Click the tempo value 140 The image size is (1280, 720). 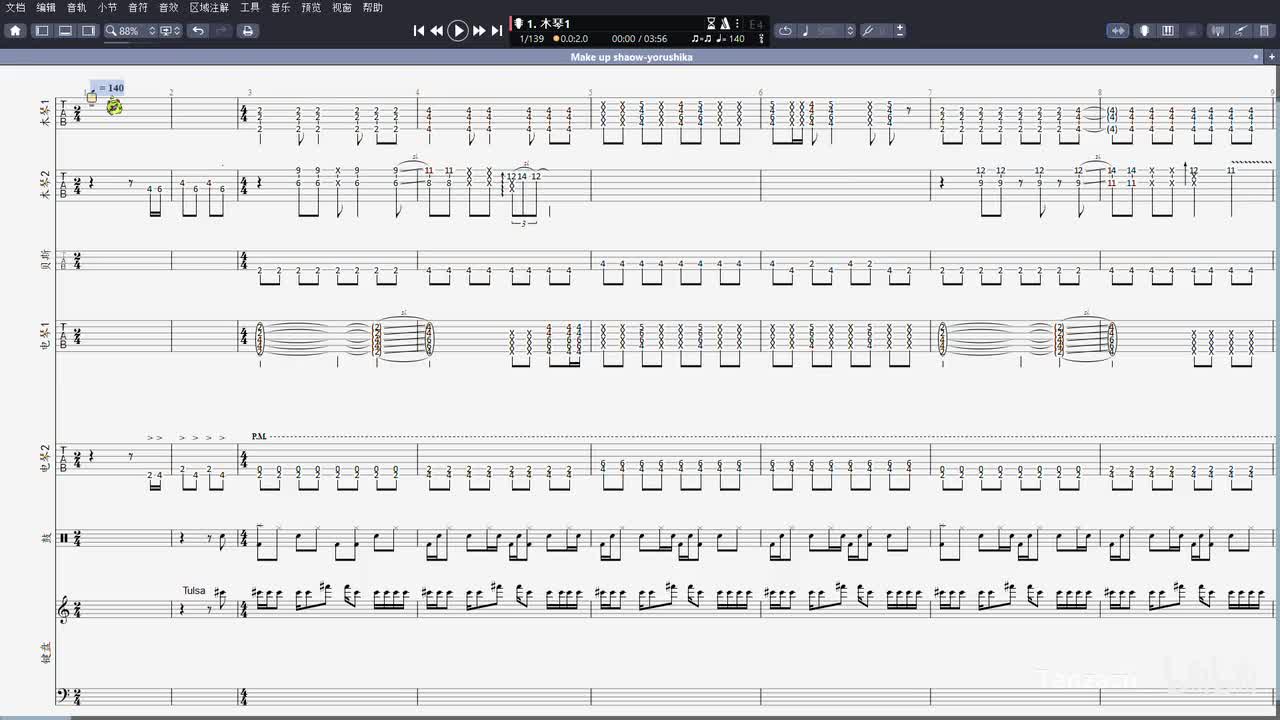click(736, 39)
